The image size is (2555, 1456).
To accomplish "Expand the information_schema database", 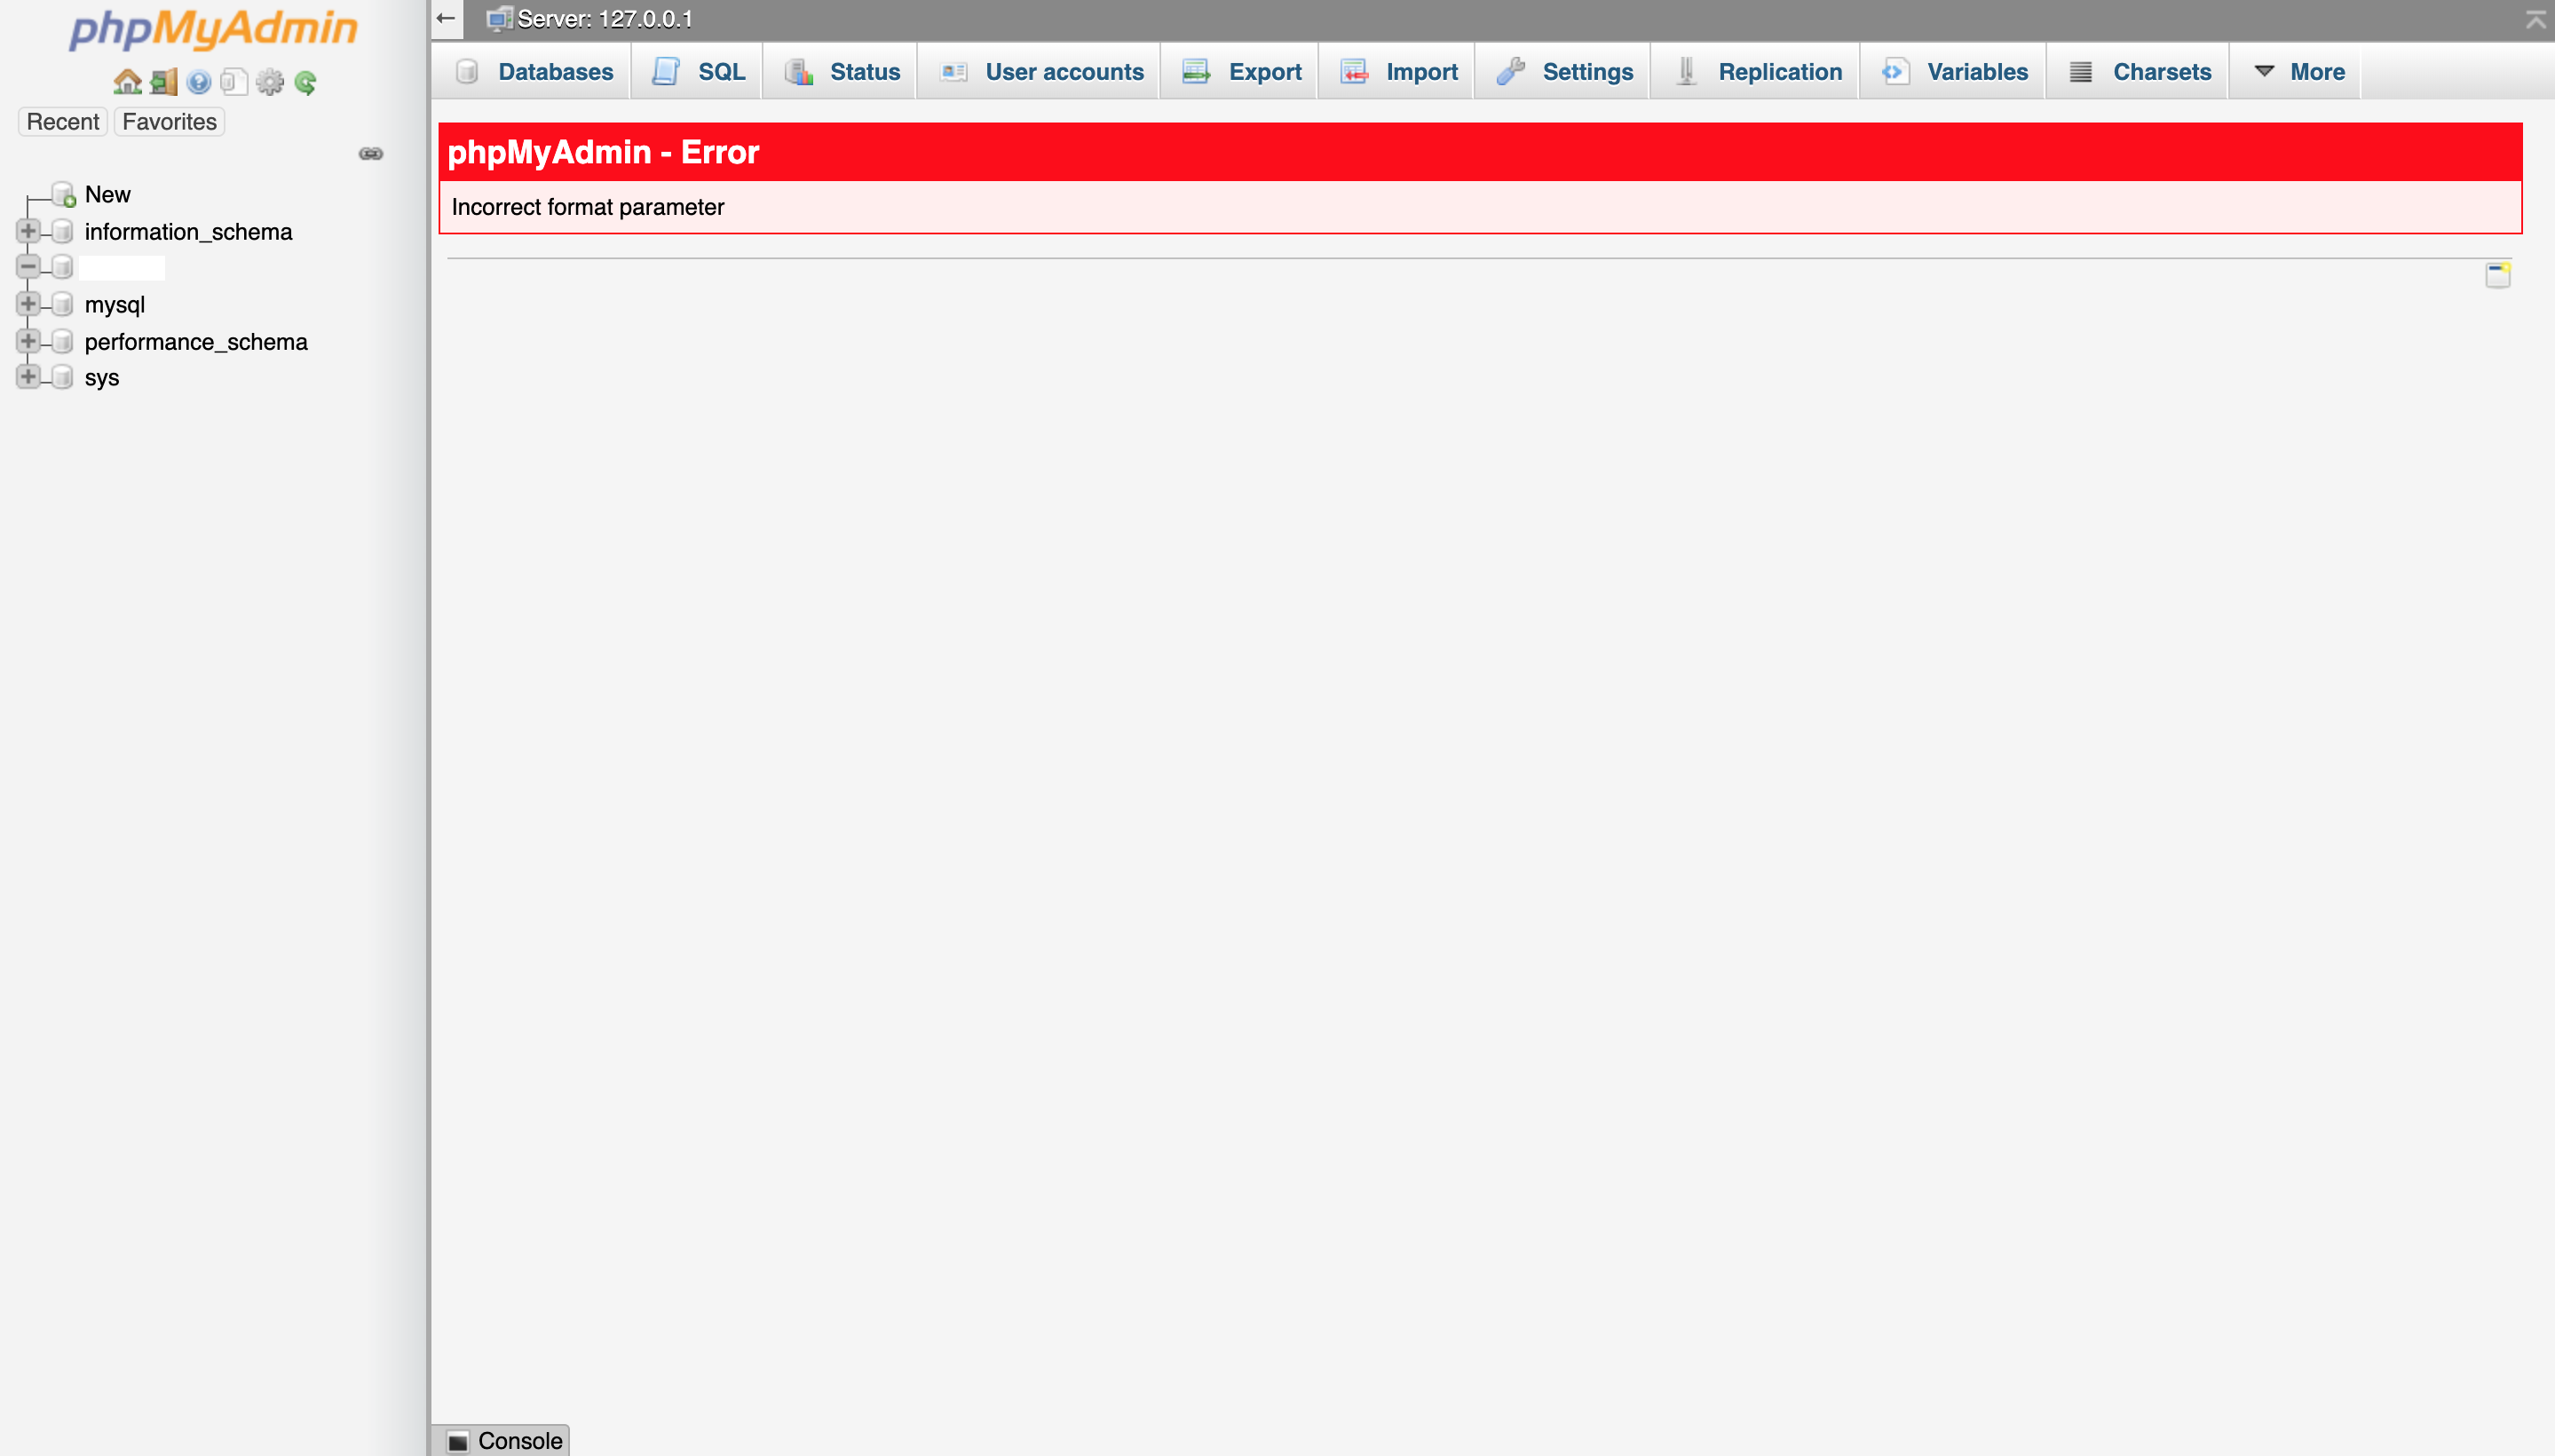I will 28,230.
